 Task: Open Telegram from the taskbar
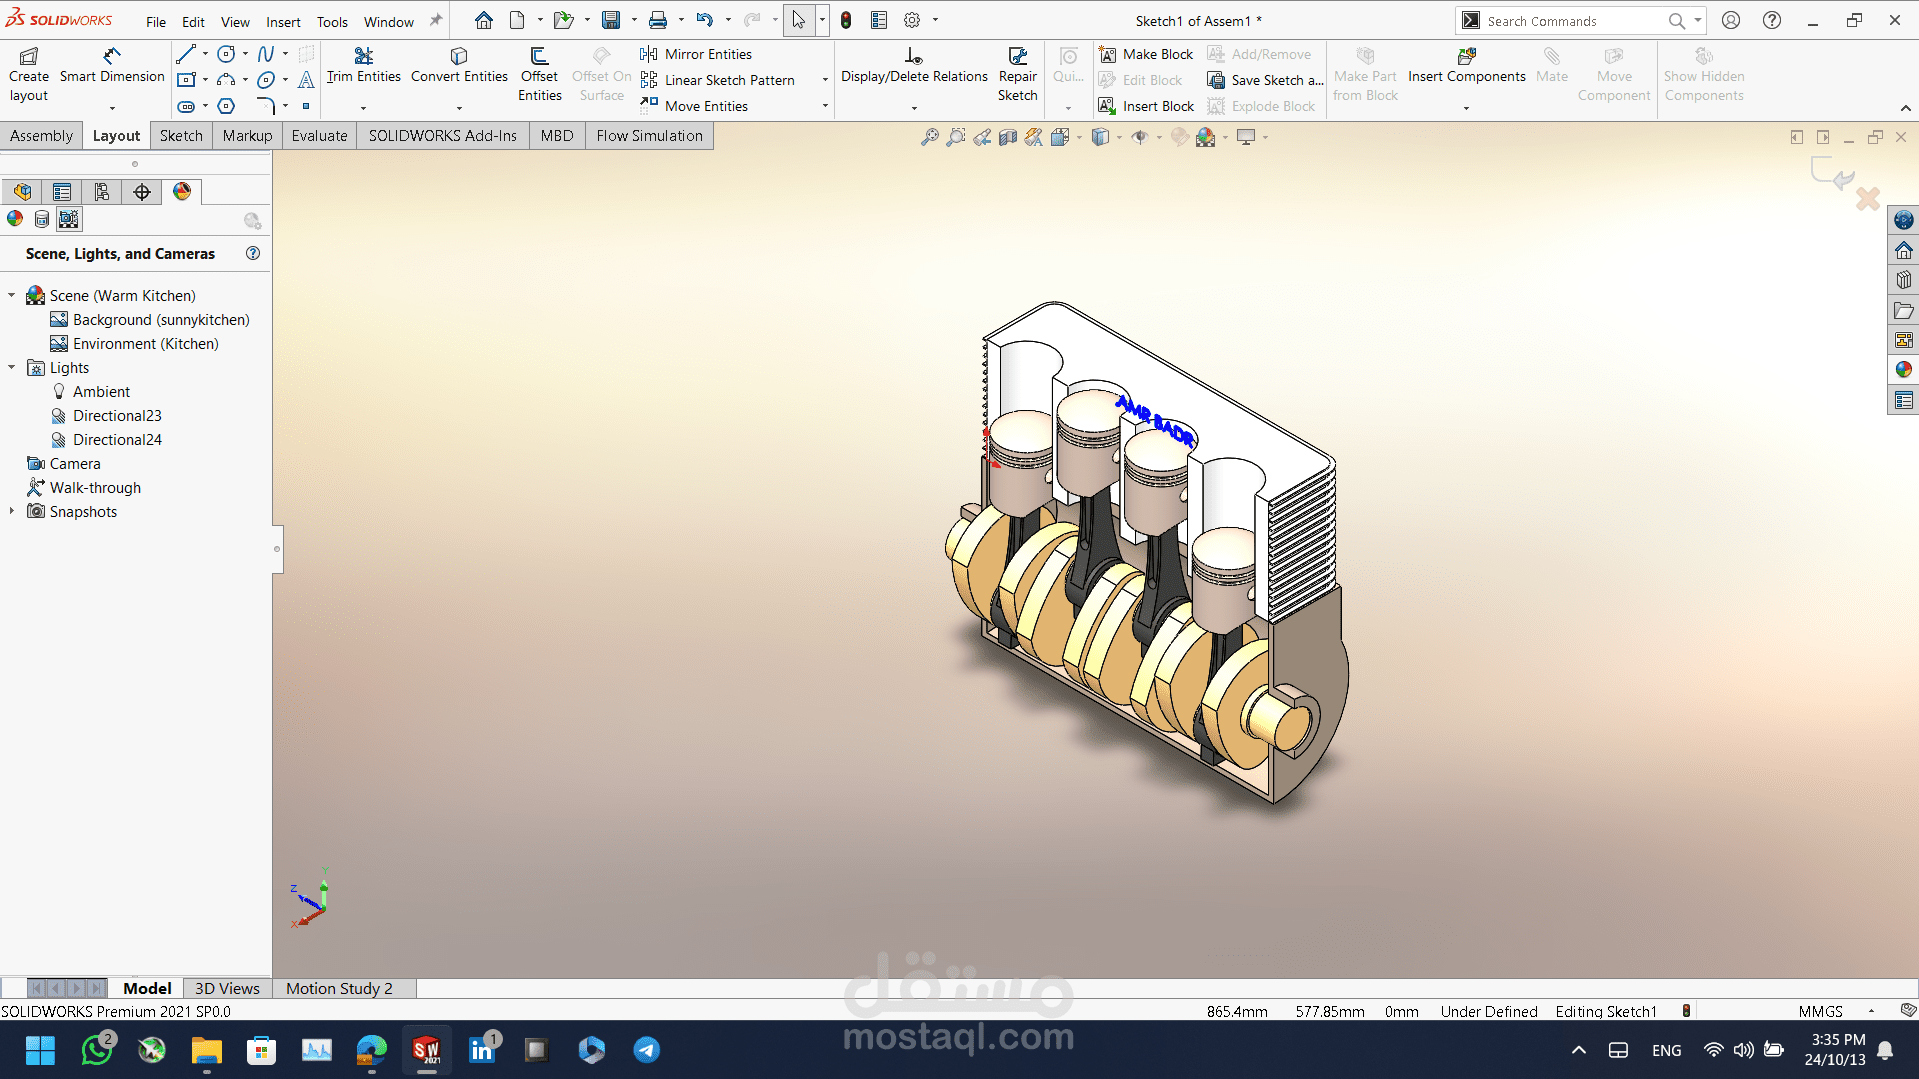tap(647, 1050)
